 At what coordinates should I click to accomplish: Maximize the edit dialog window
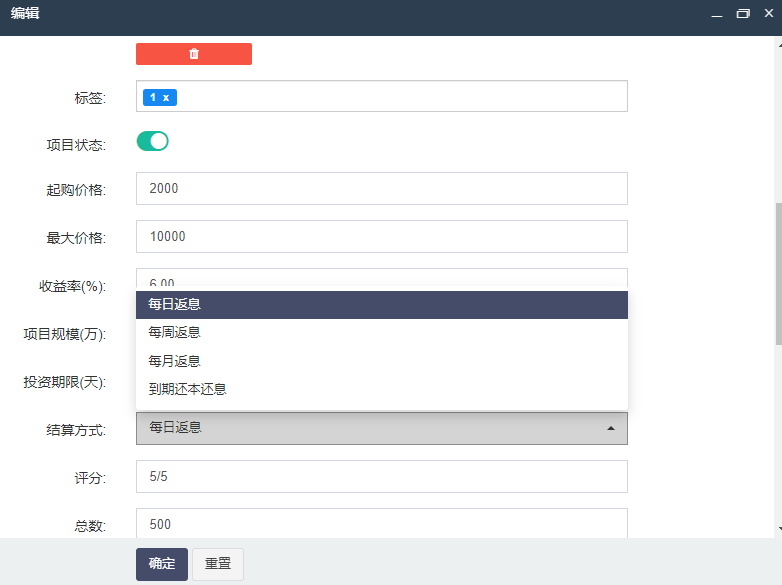point(742,14)
